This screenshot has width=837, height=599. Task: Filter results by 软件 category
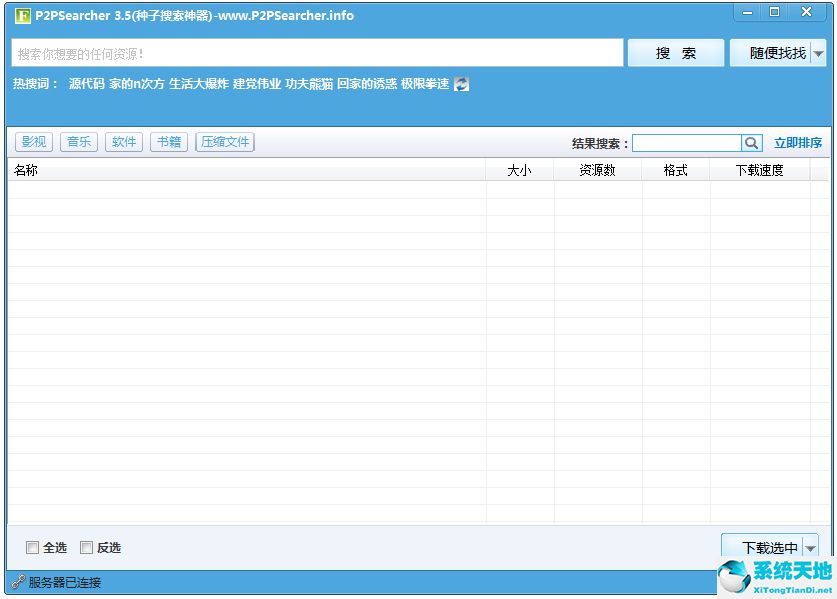(124, 142)
